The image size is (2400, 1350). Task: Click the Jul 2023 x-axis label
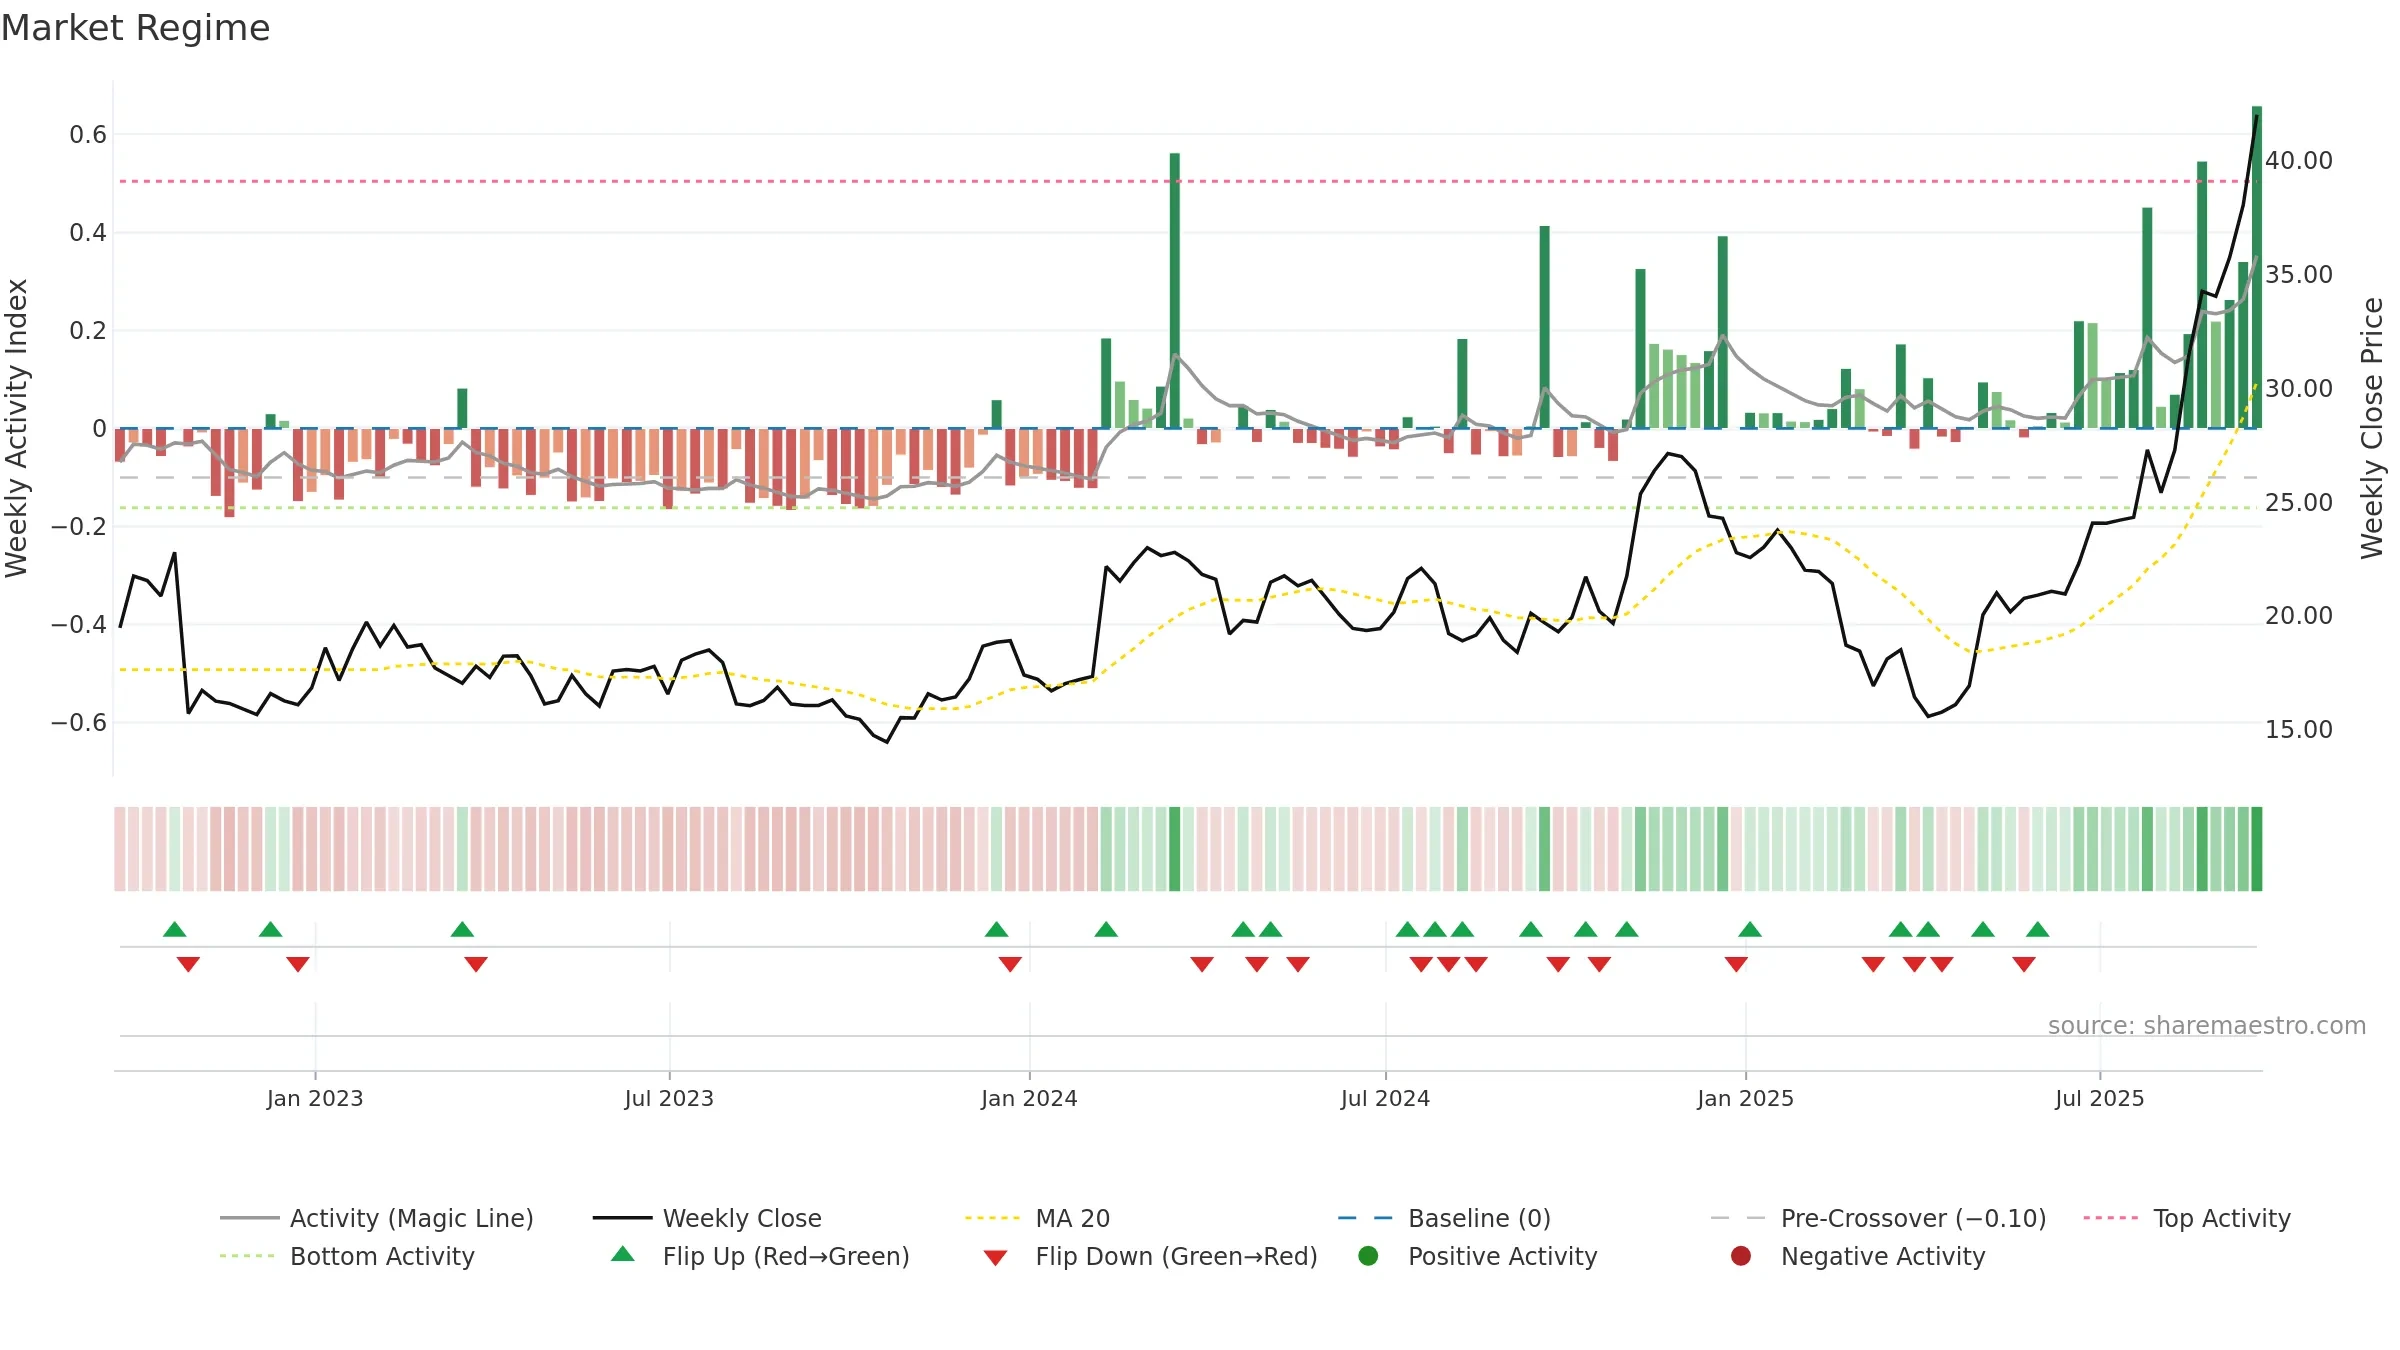click(x=669, y=1098)
